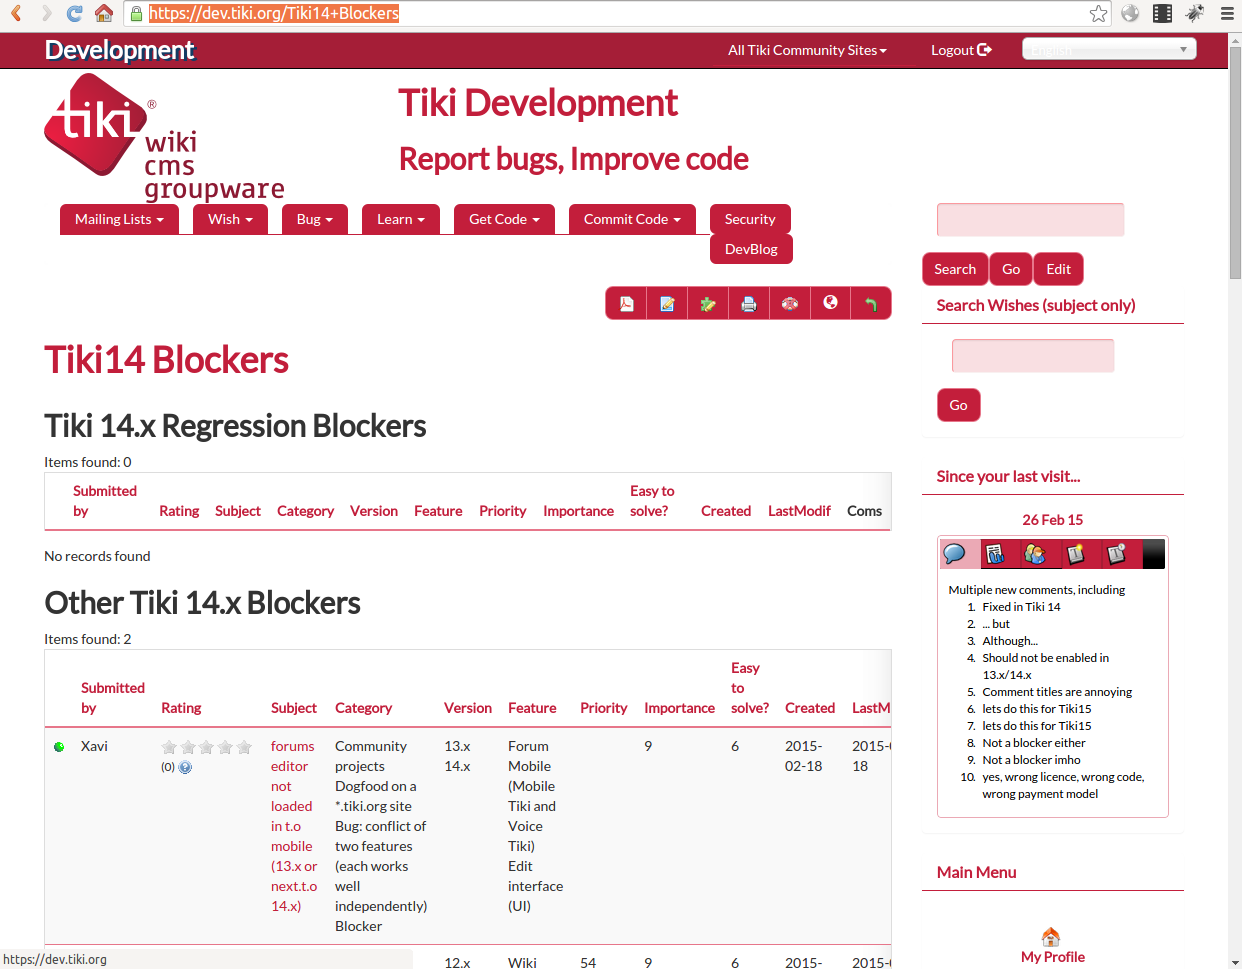
Task: Click the Search button
Action: click(x=955, y=269)
